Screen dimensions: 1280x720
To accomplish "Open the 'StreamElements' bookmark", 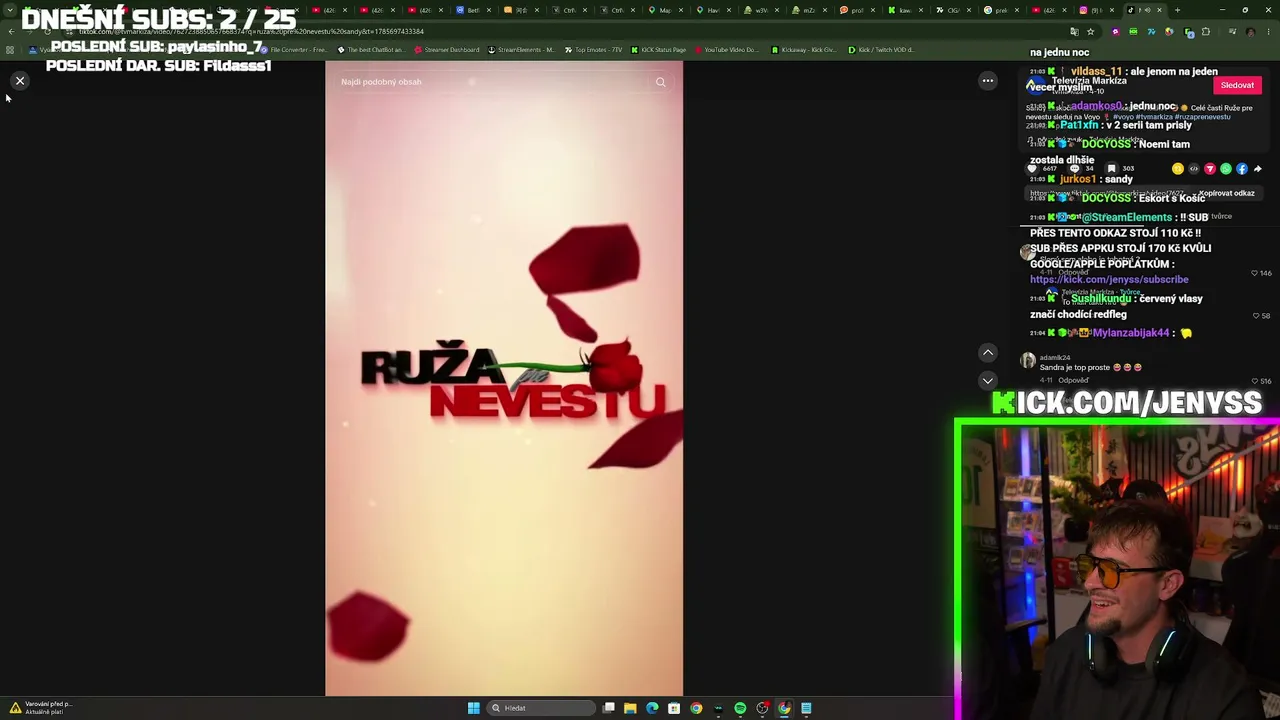I will [x=521, y=50].
